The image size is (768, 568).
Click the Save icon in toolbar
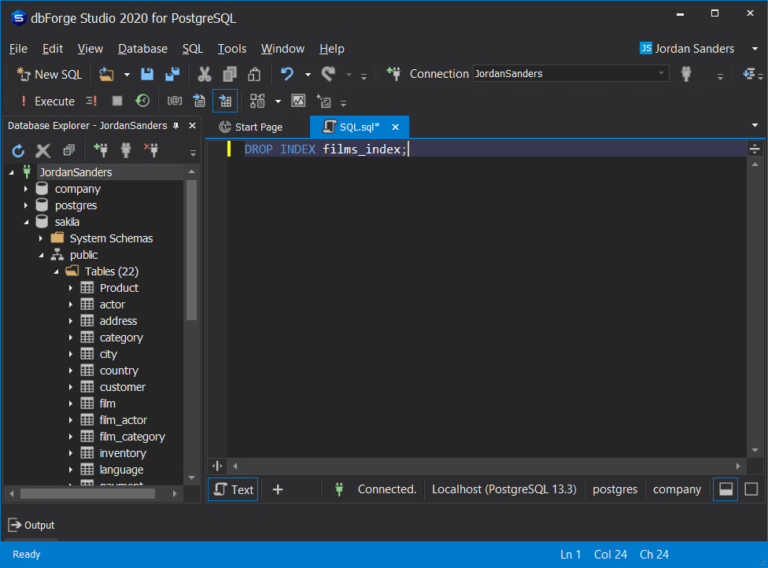tap(147, 74)
